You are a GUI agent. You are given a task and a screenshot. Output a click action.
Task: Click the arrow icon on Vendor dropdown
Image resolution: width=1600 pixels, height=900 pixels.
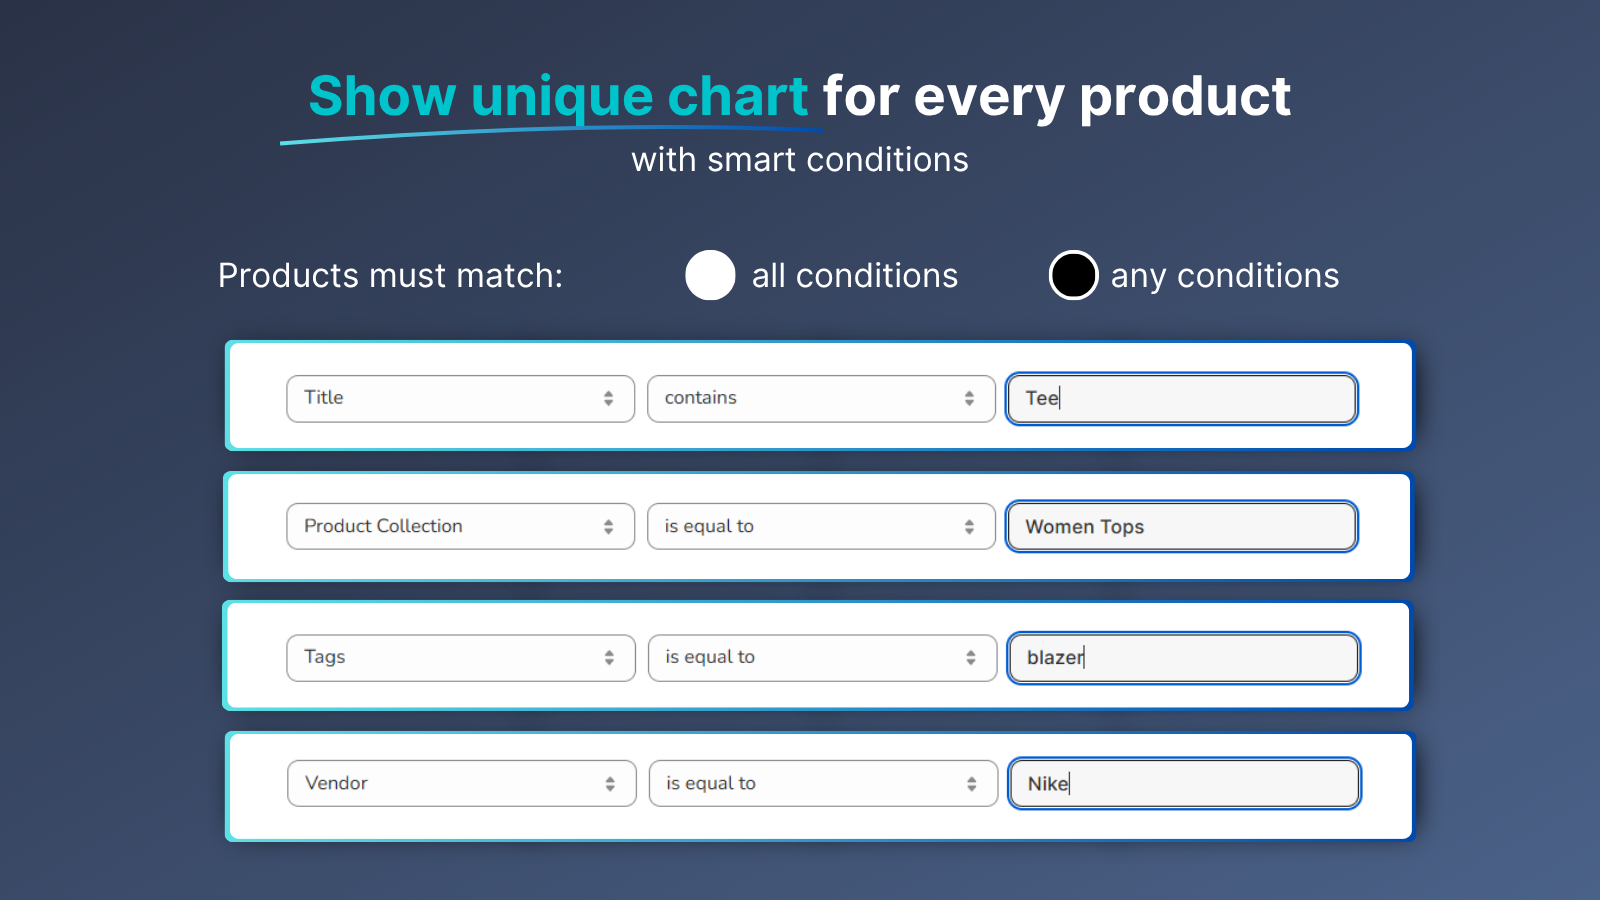[x=610, y=784]
